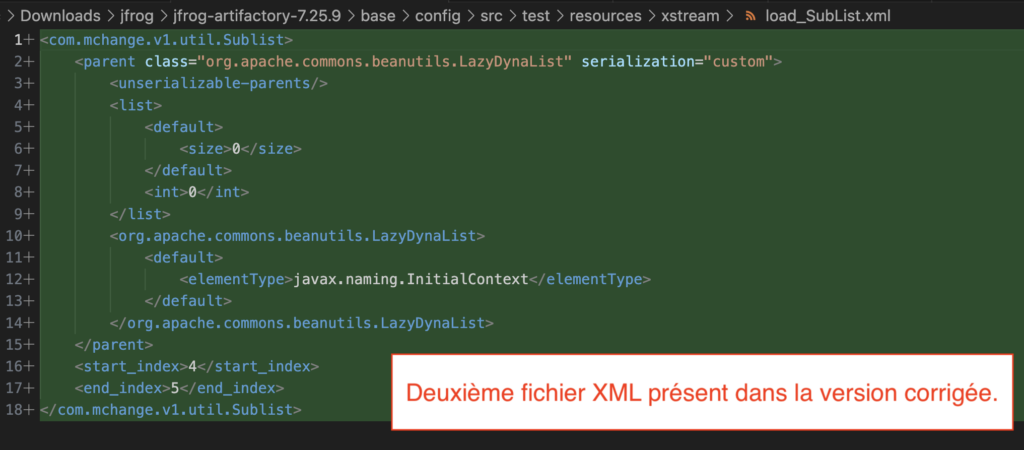This screenshot has width=1024, height=450.
Task: Click the base breadcrumb segment
Action: [378, 16]
